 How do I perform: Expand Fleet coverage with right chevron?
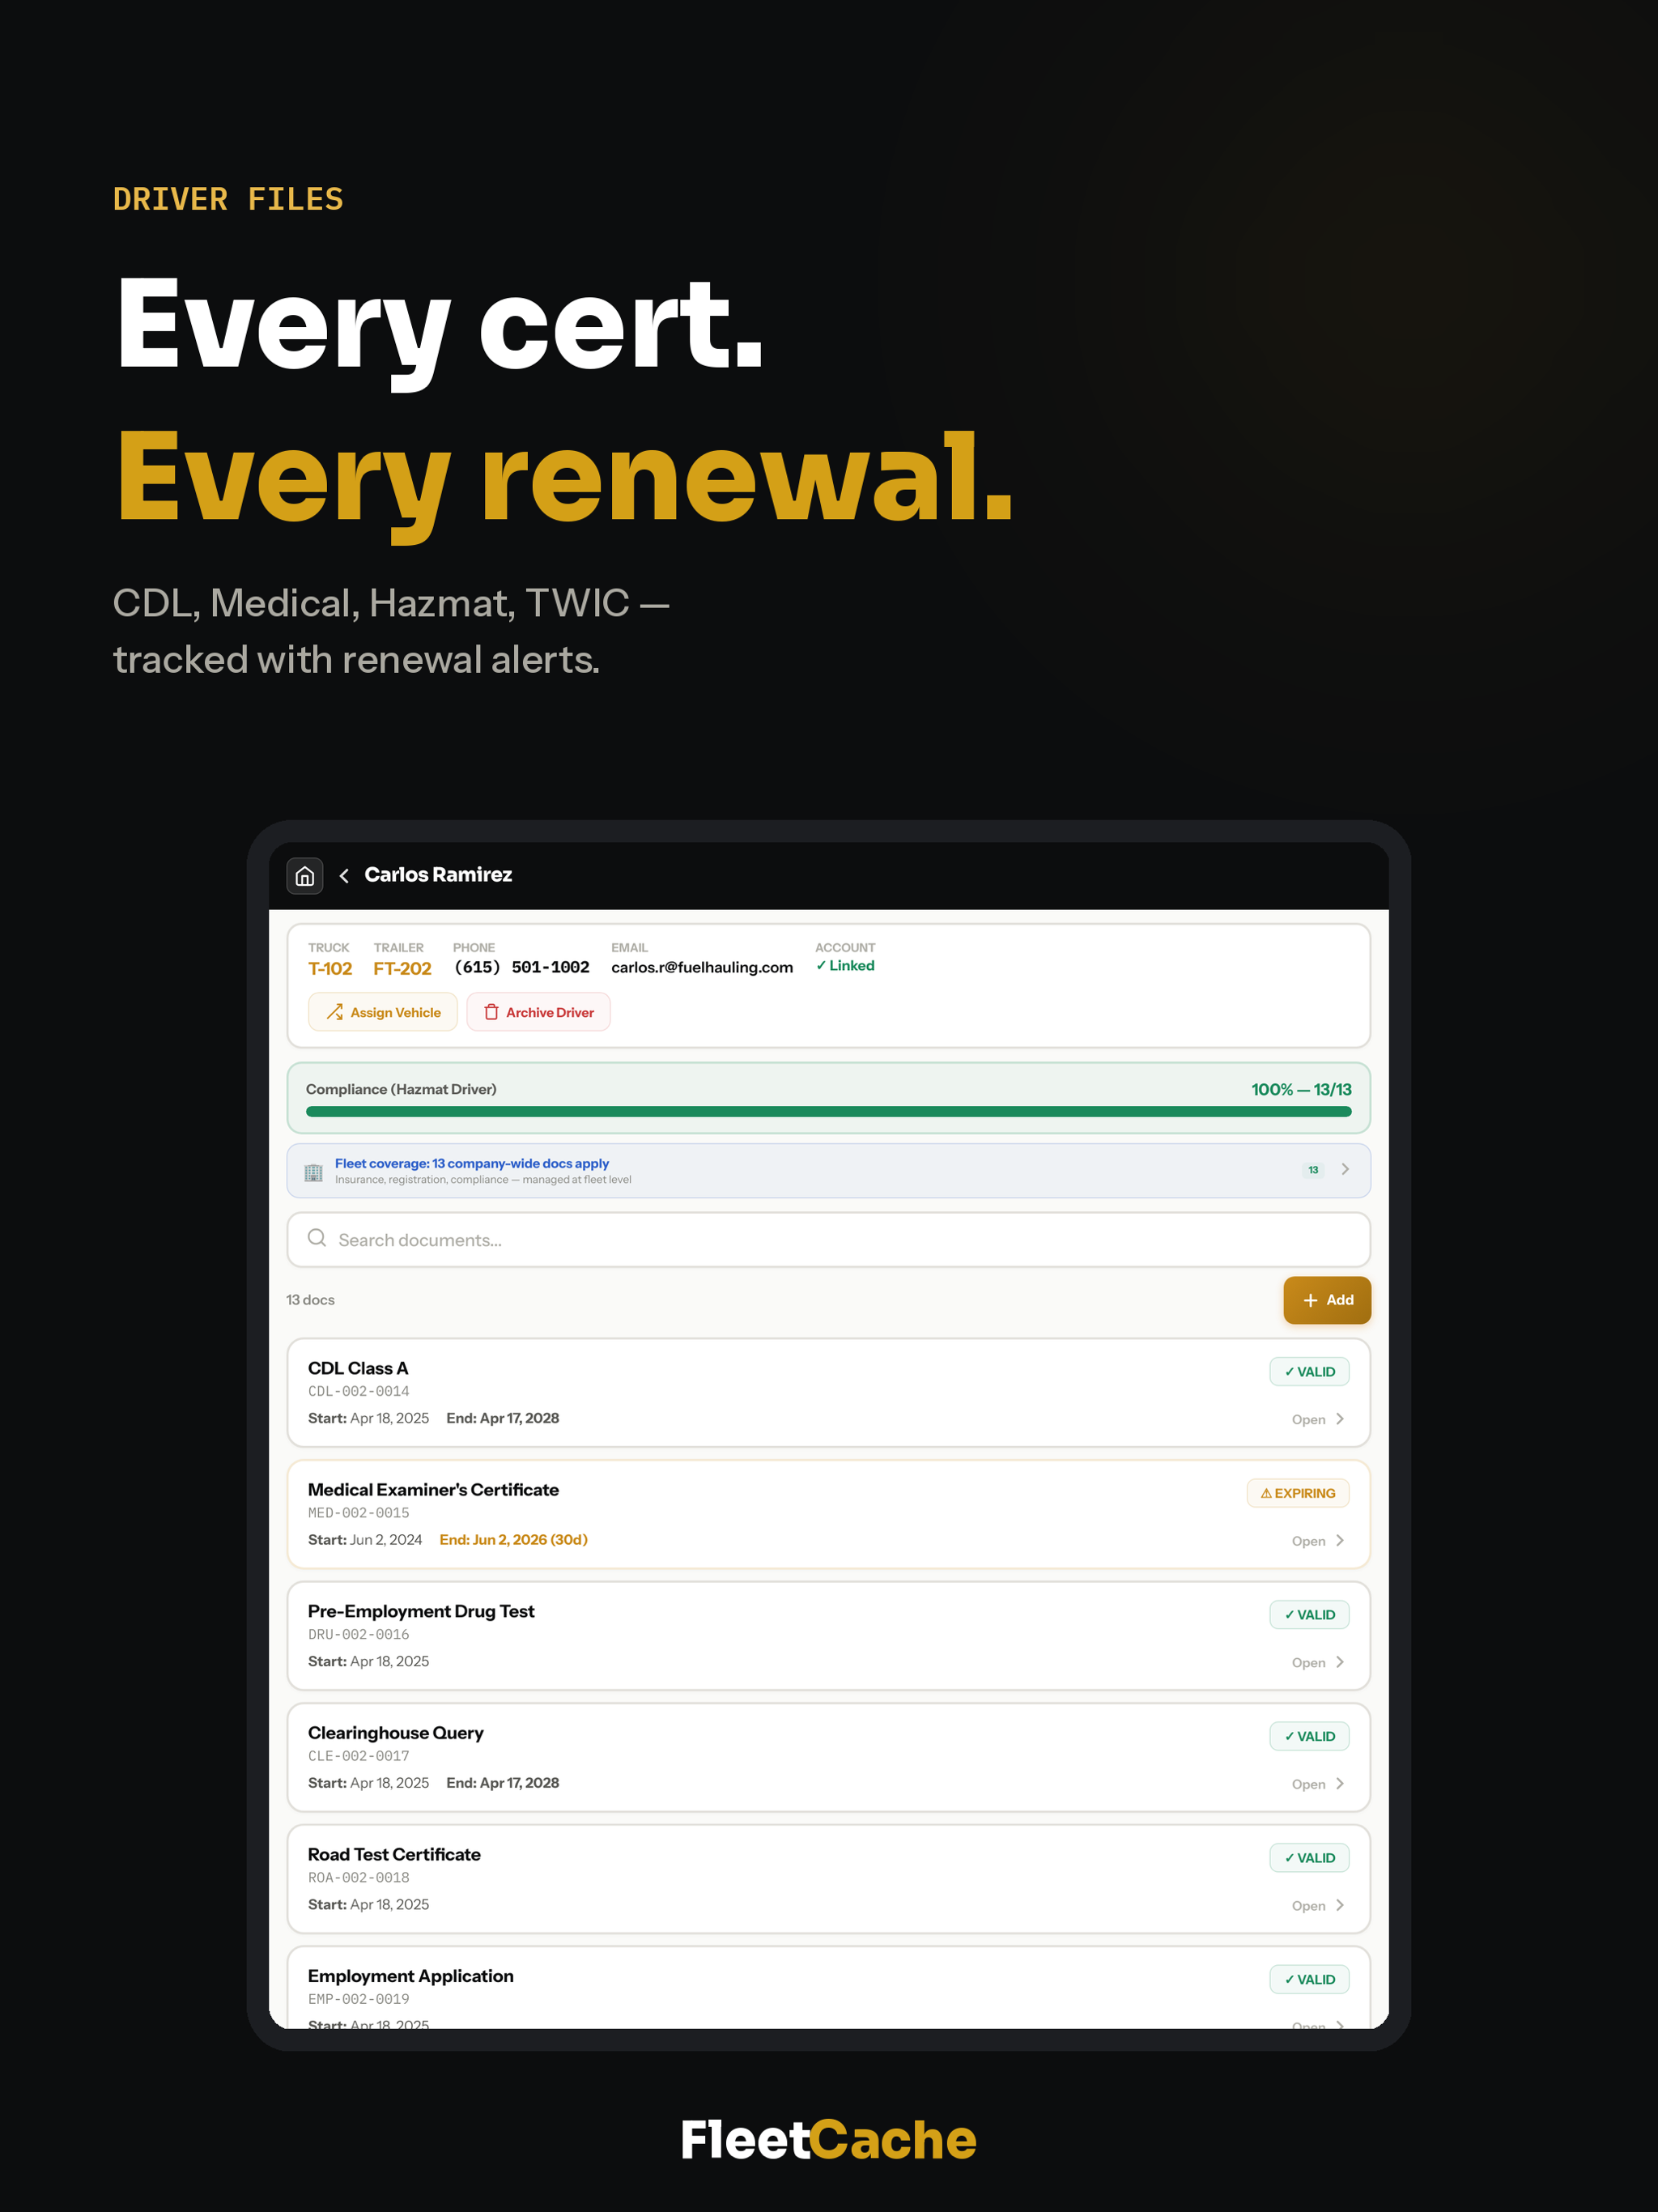[1345, 1170]
